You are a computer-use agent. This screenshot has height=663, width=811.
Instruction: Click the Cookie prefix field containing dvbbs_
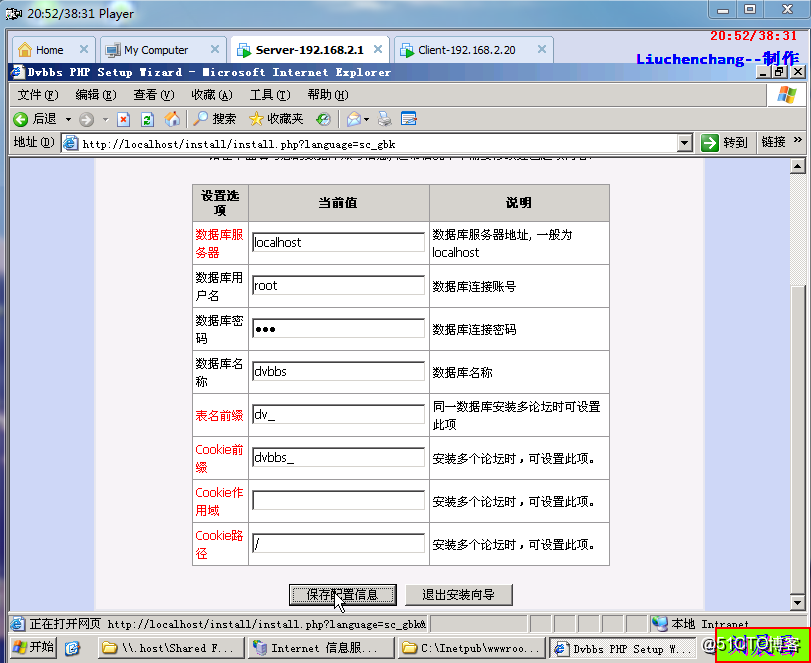[338, 457]
